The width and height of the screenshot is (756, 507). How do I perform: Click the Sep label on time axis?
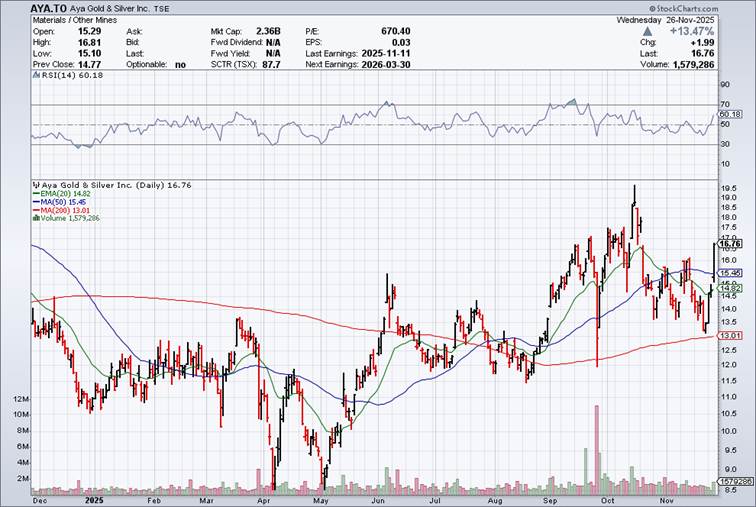550,501
